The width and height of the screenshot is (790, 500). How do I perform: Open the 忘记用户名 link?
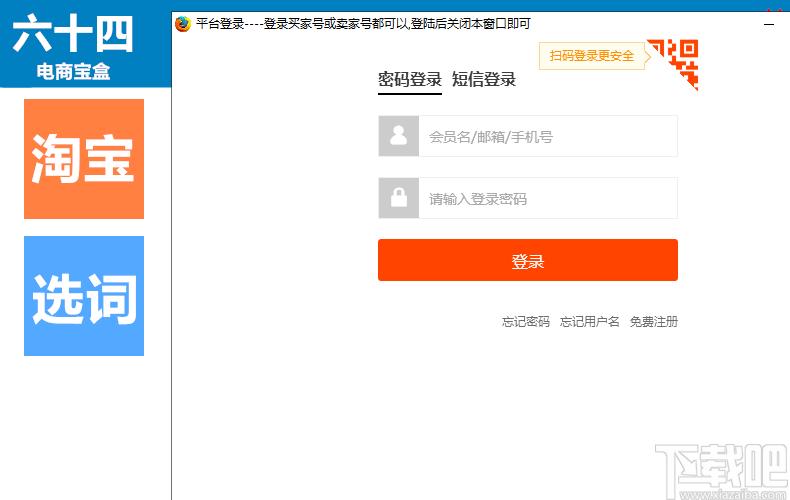(589, 322)
